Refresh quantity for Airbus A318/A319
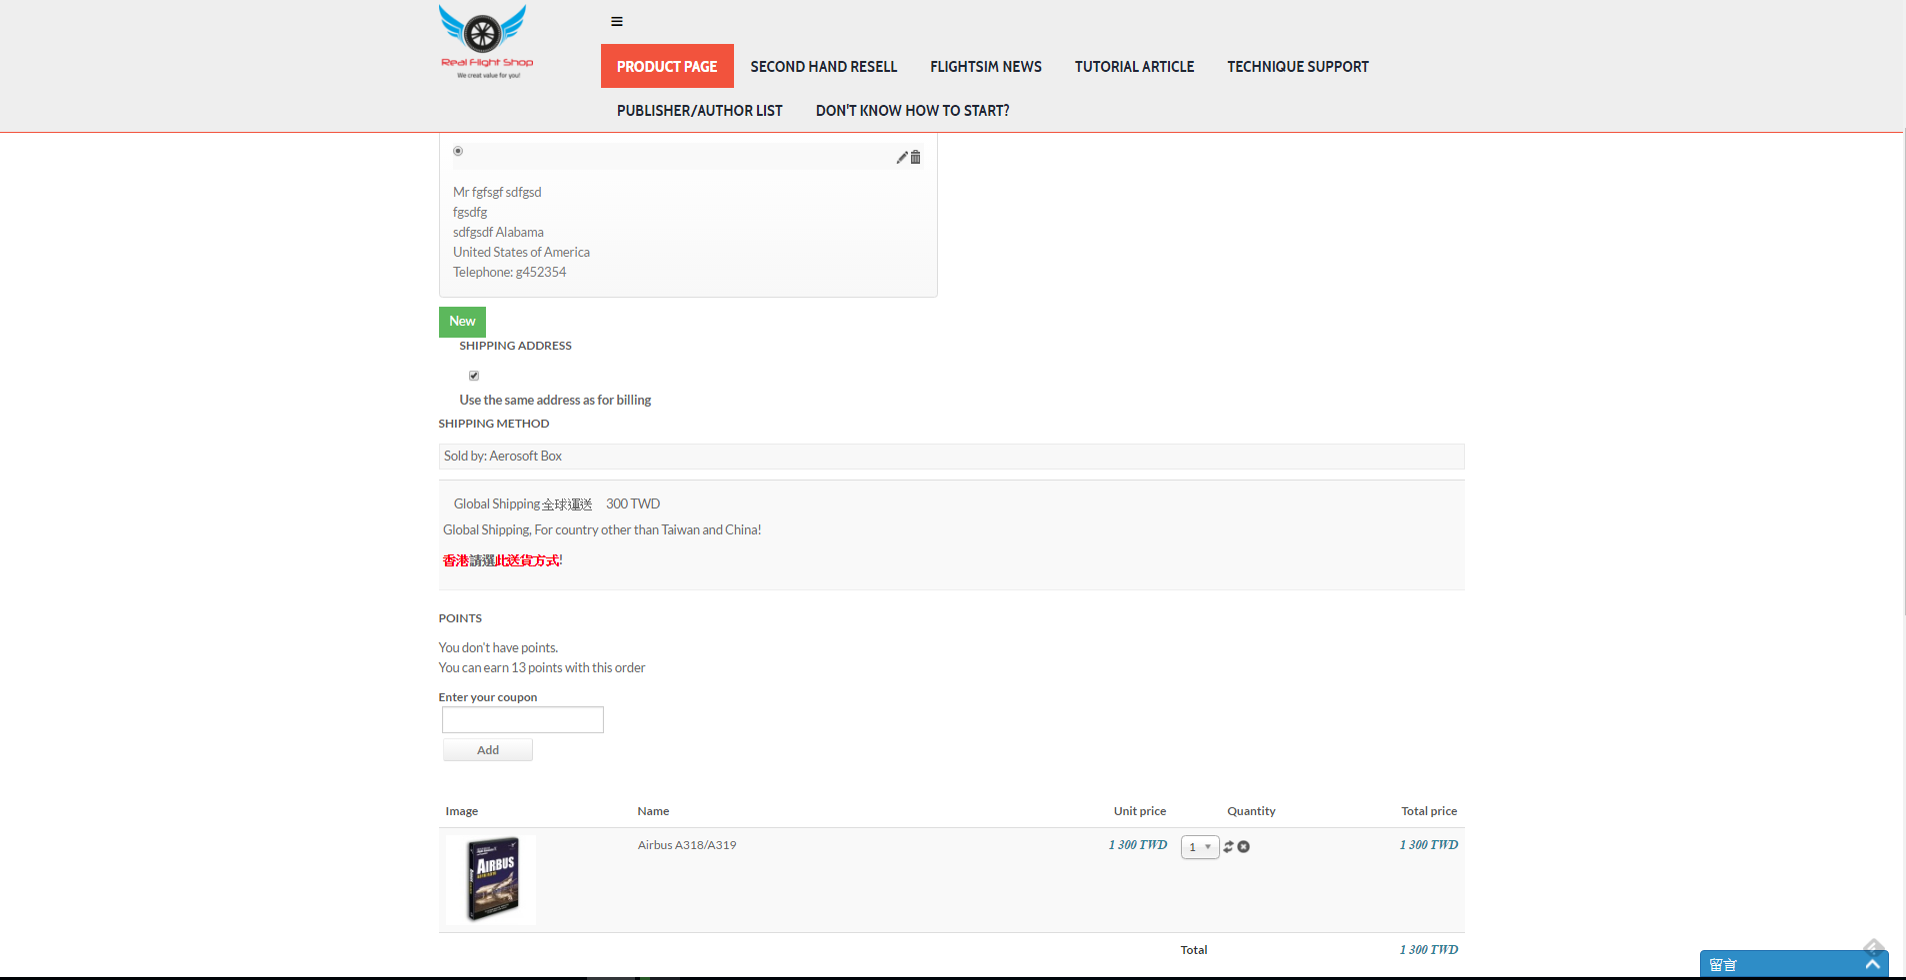The width and height of the screenshot is (1906, 980). (x=1229, y=846)
